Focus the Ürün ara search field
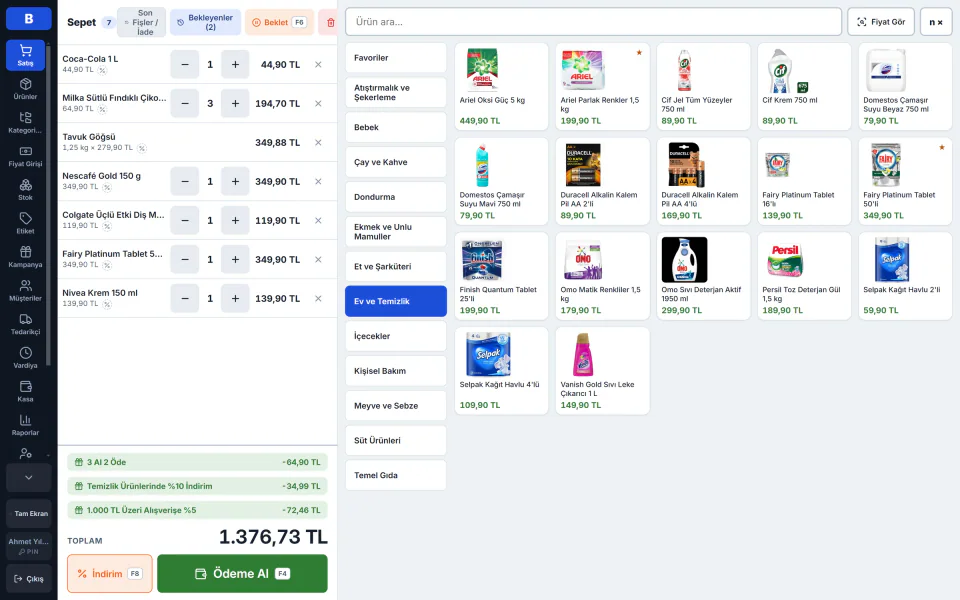960x600 pixels. 593,22
